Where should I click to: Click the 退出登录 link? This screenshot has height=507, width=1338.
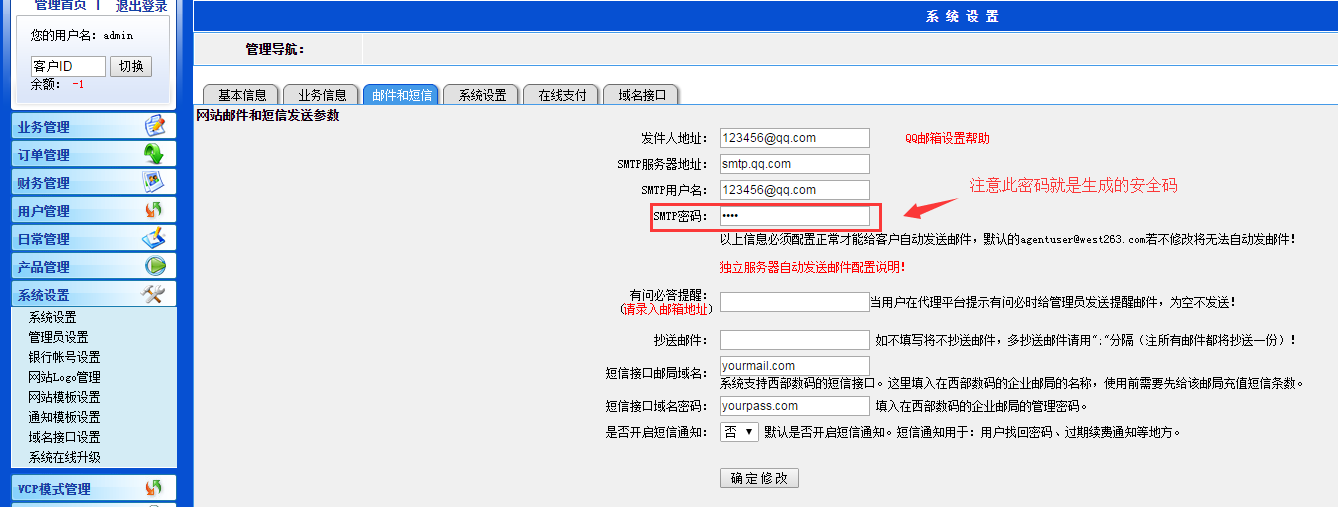coord(141,6)
